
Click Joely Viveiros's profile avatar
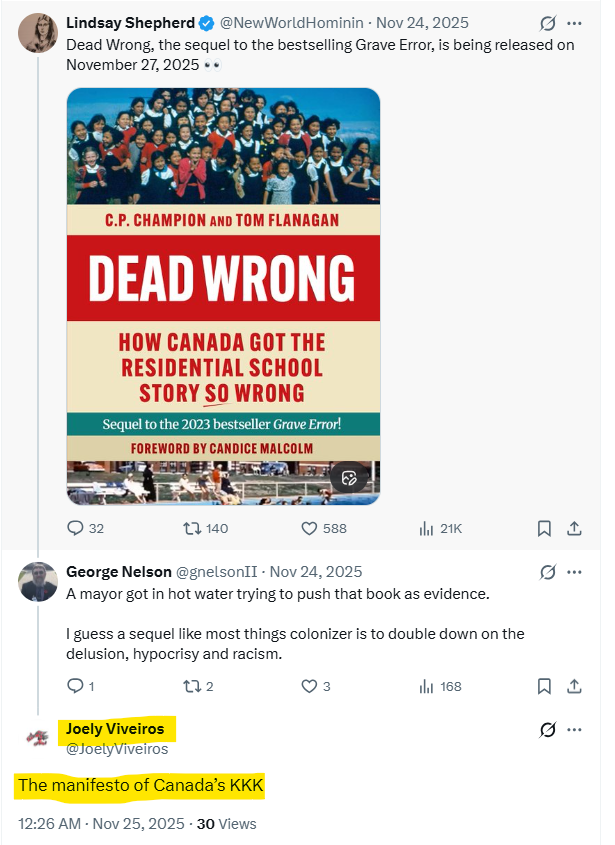point(38,738)
